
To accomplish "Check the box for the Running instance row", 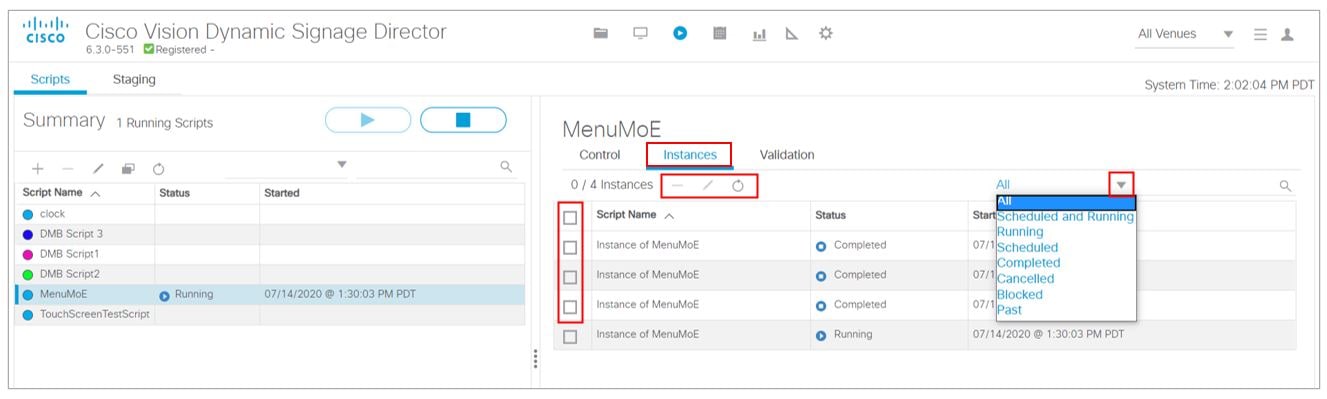I will coord(570,337).
